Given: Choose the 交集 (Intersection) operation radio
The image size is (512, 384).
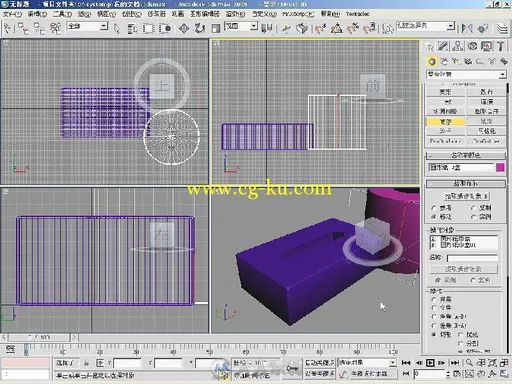Looking at the screenshot, I should coord(434,308).
